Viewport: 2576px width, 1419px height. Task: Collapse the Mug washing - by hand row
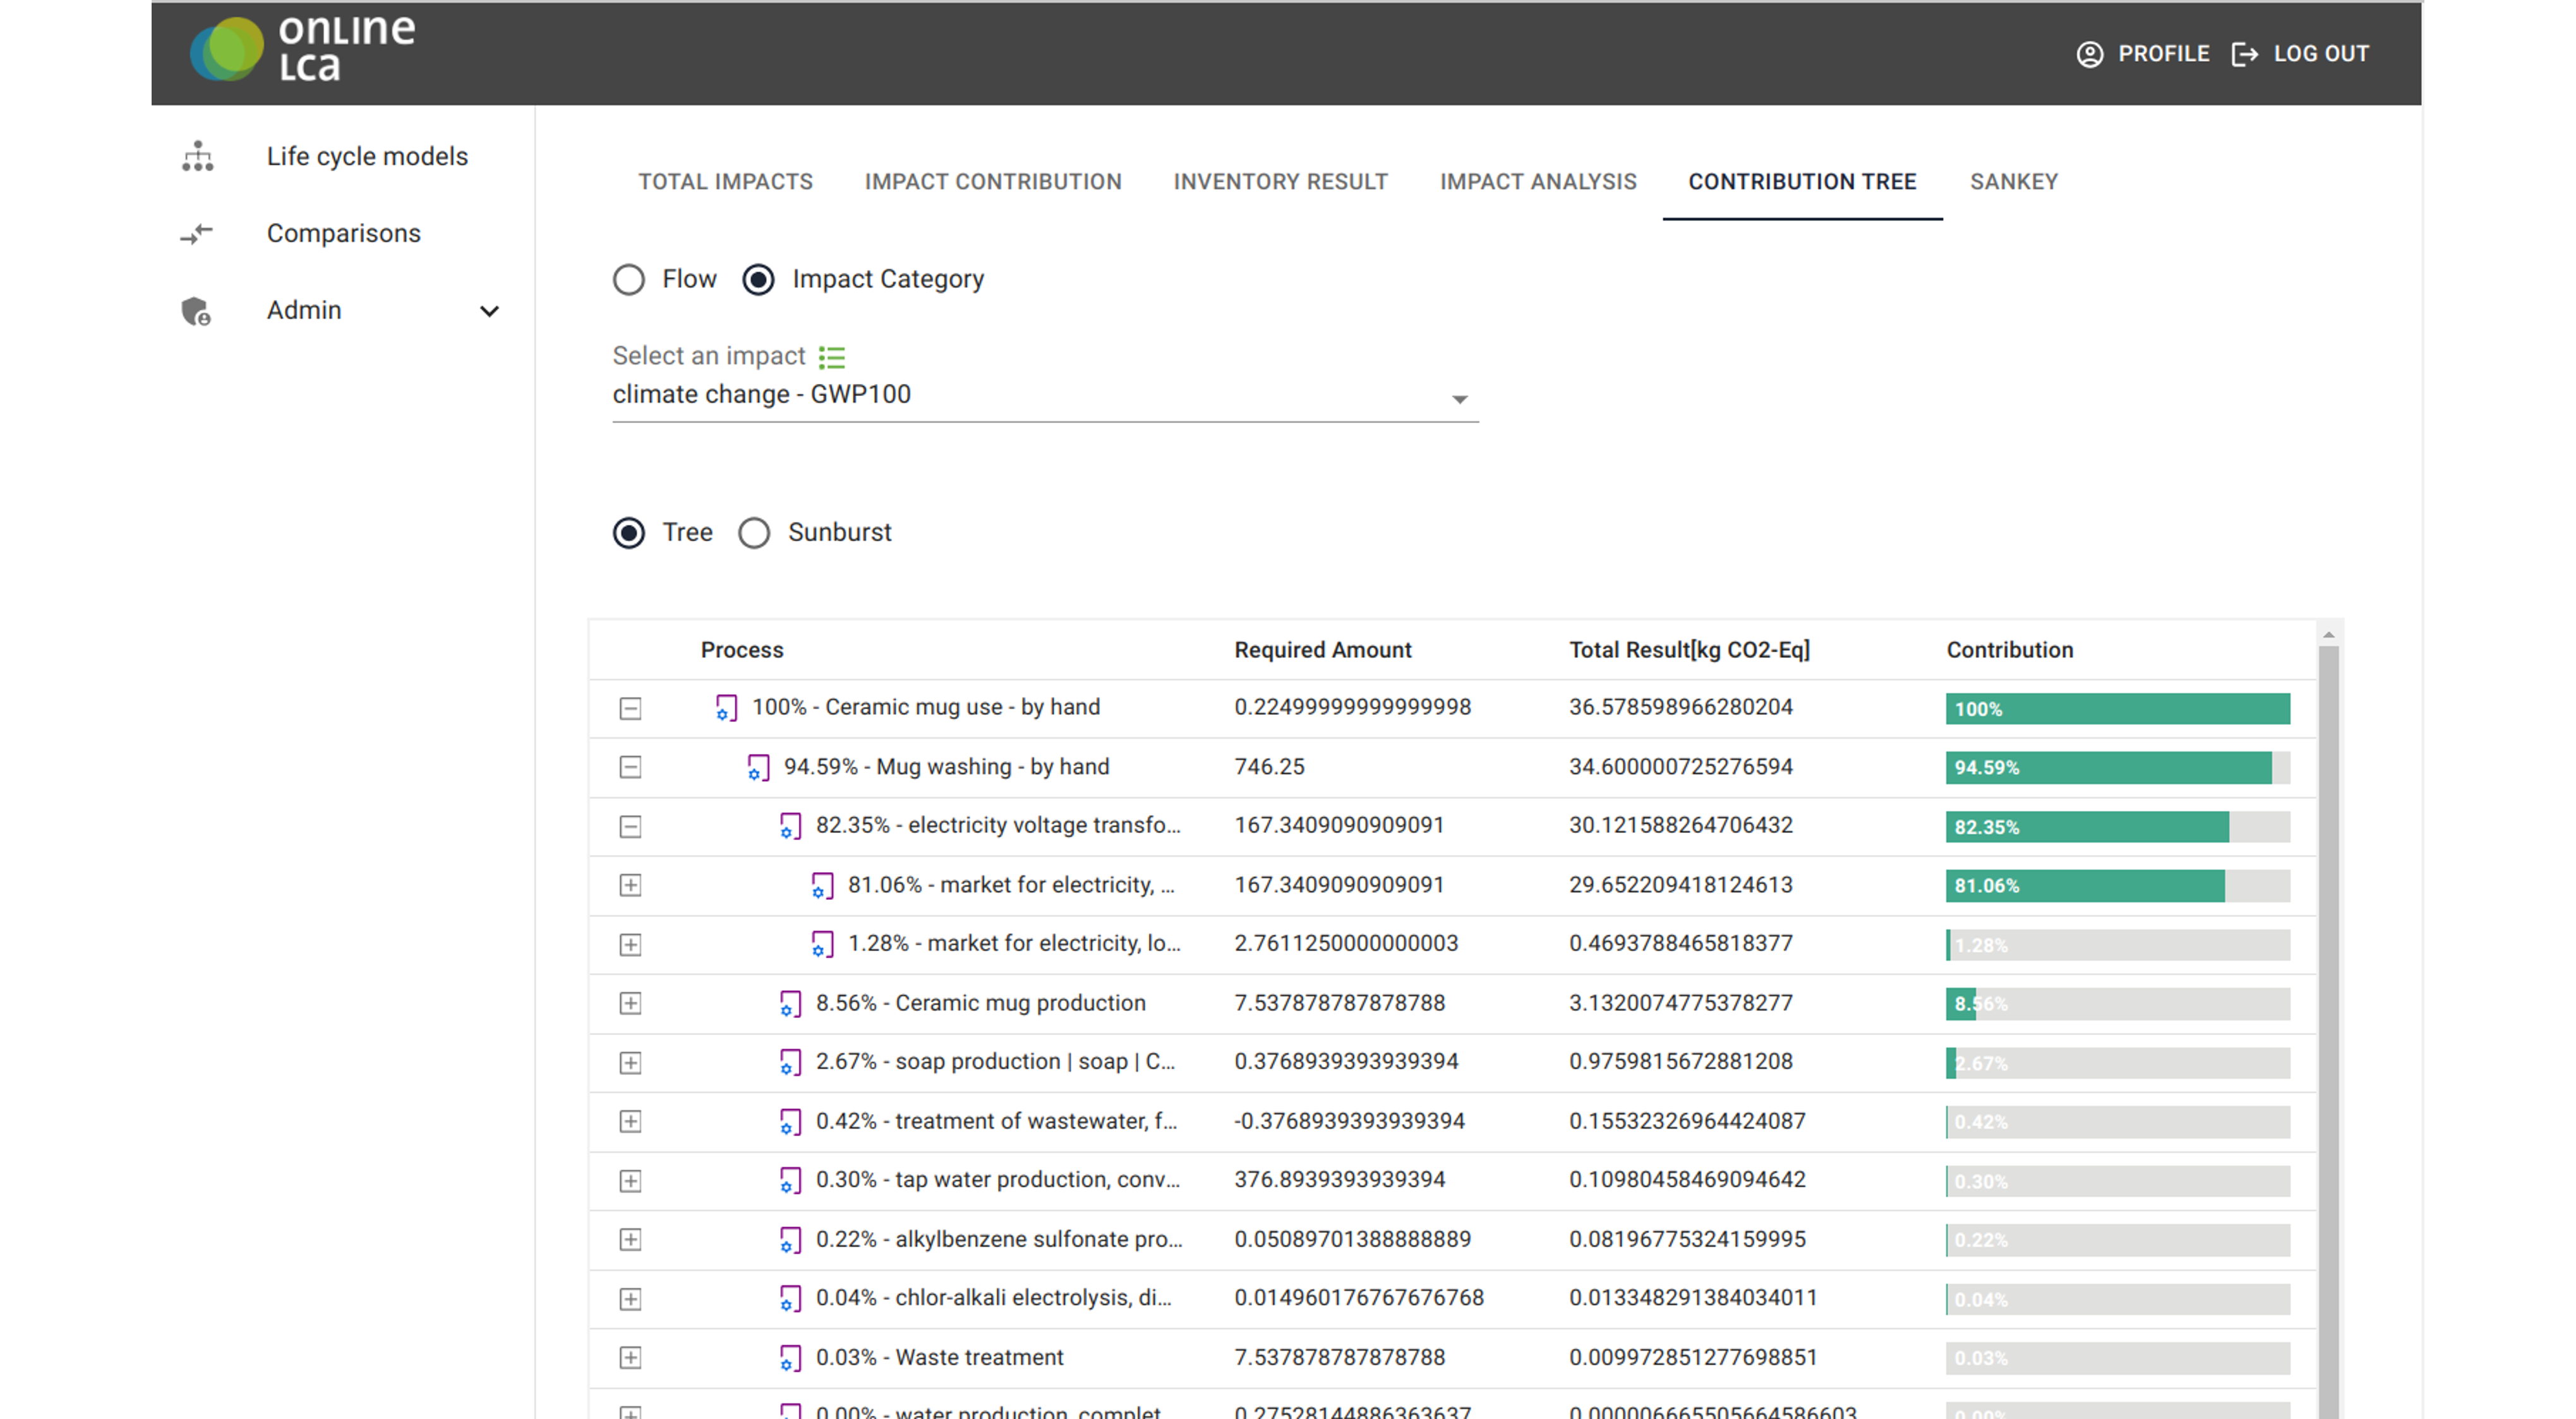(x=630, y=768)
